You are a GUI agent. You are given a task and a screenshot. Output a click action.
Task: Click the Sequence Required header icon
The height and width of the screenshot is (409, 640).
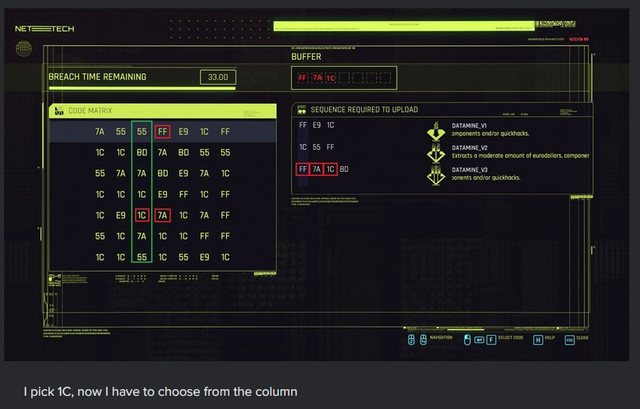302,109
